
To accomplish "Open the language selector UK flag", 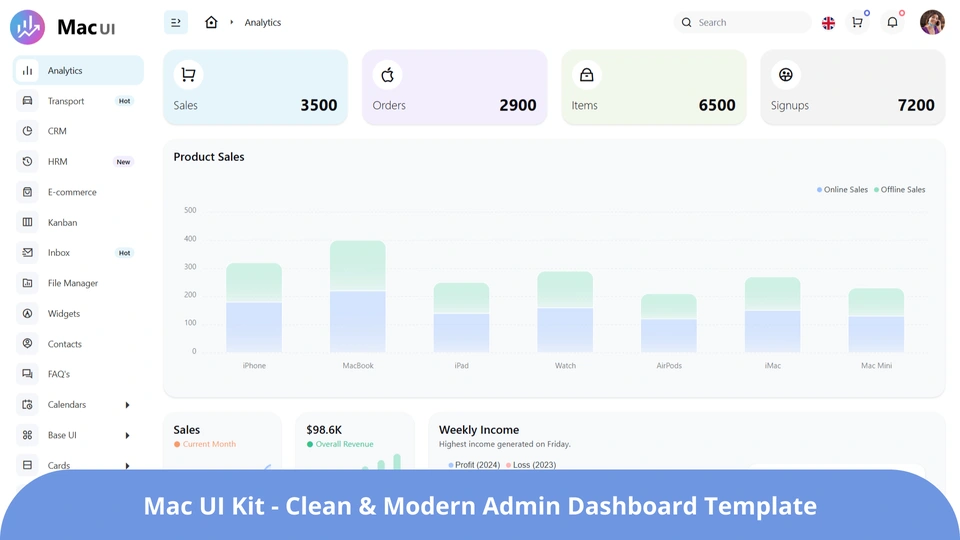I will pyautogui.click(x=828, y=23).
